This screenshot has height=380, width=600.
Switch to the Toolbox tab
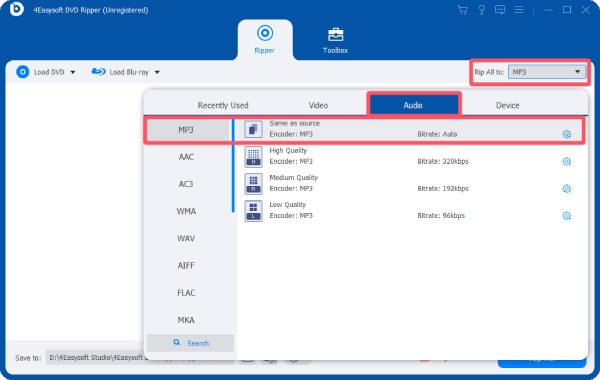point(335,40)
